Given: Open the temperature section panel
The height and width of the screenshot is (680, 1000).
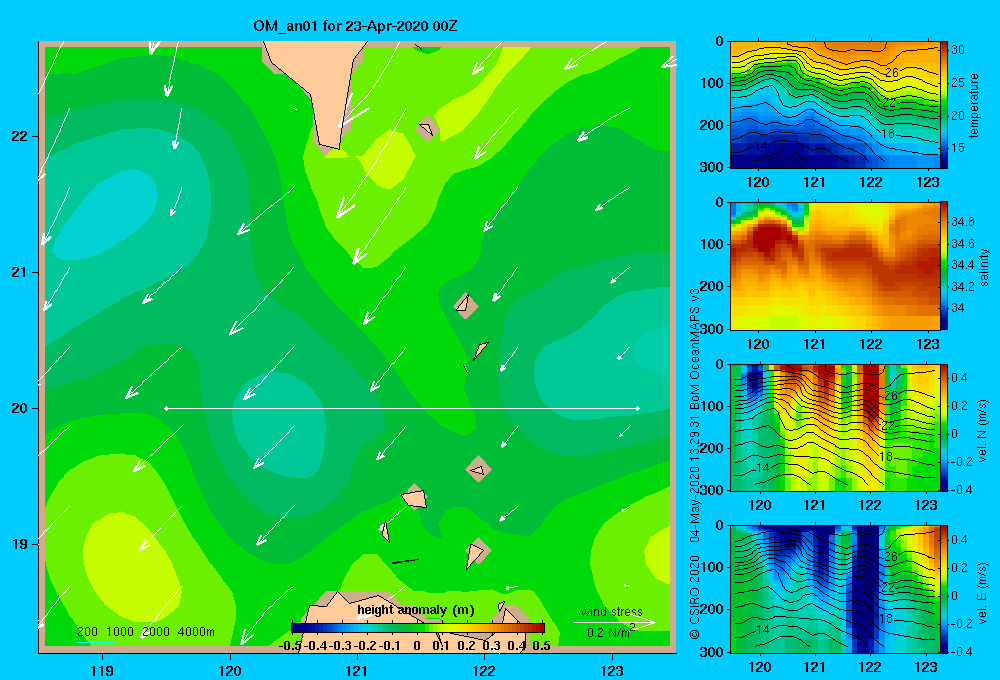Looking at the screenshot, I should pos(835,105).
